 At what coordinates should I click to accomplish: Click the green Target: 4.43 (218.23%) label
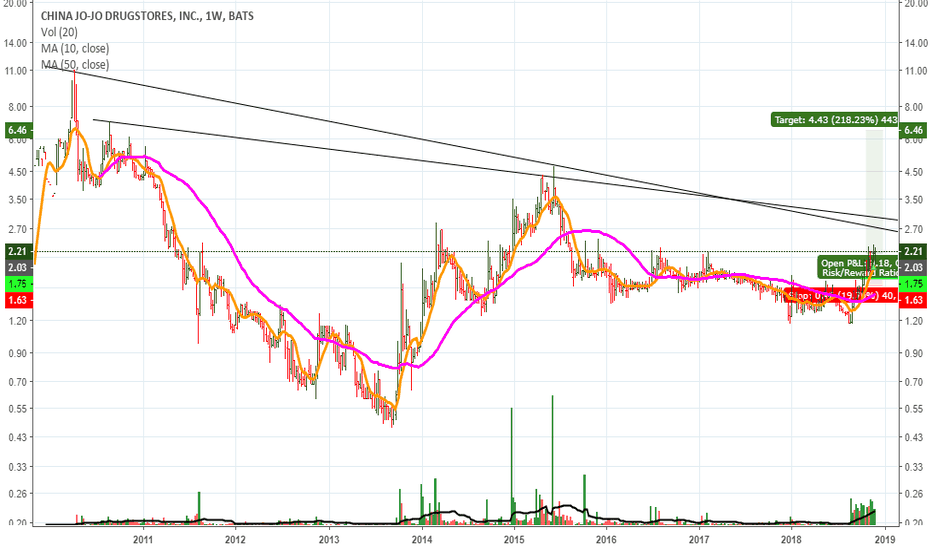835,120
